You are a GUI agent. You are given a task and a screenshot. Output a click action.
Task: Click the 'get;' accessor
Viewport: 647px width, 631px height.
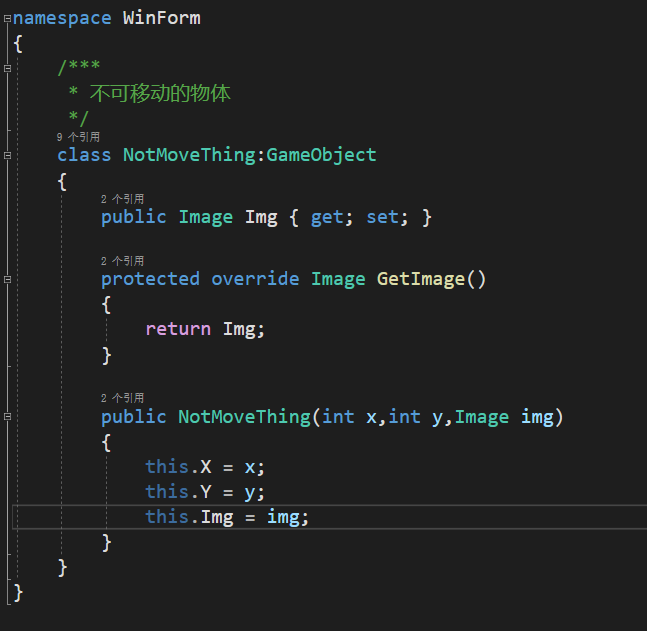click(332, 217)
